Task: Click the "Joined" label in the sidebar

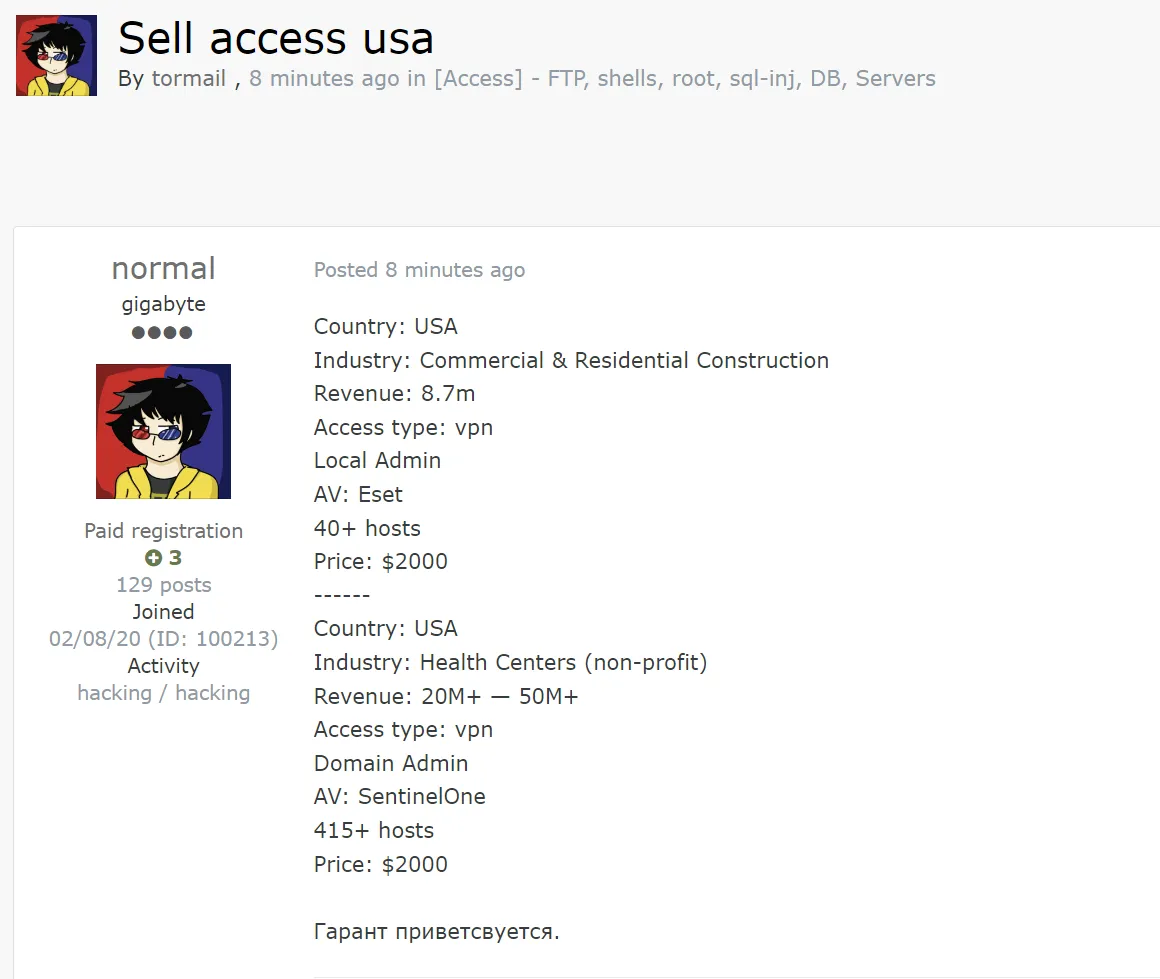Action: (x=163, y=612)
